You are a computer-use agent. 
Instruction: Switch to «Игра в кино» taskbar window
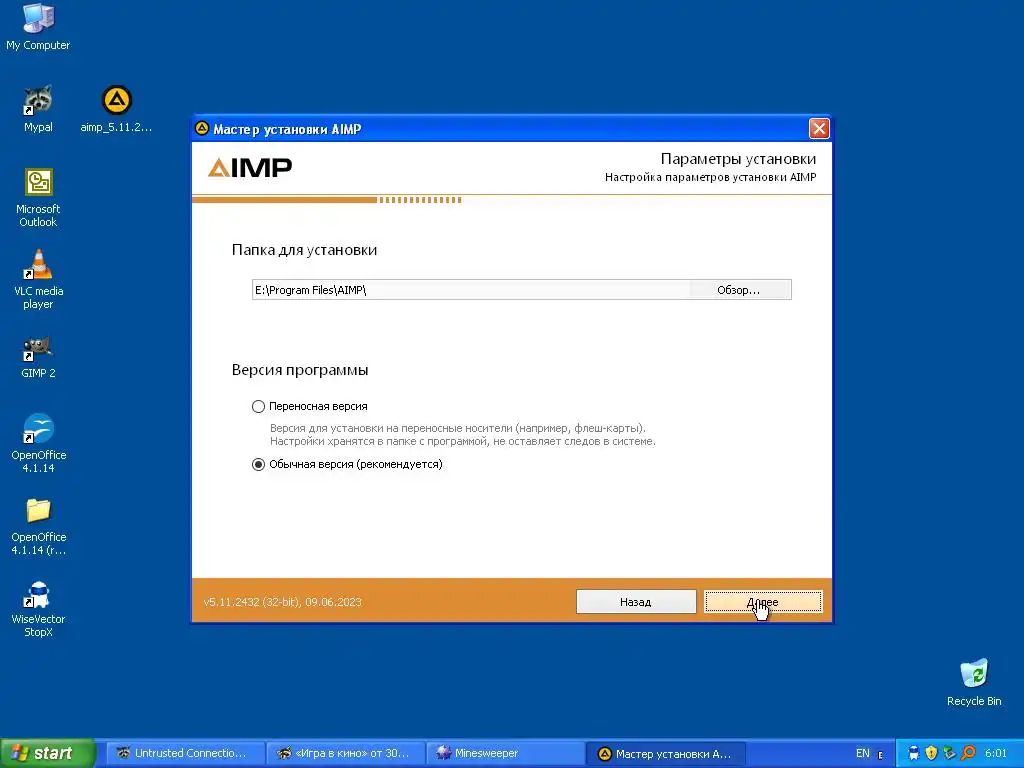point(346,753)
